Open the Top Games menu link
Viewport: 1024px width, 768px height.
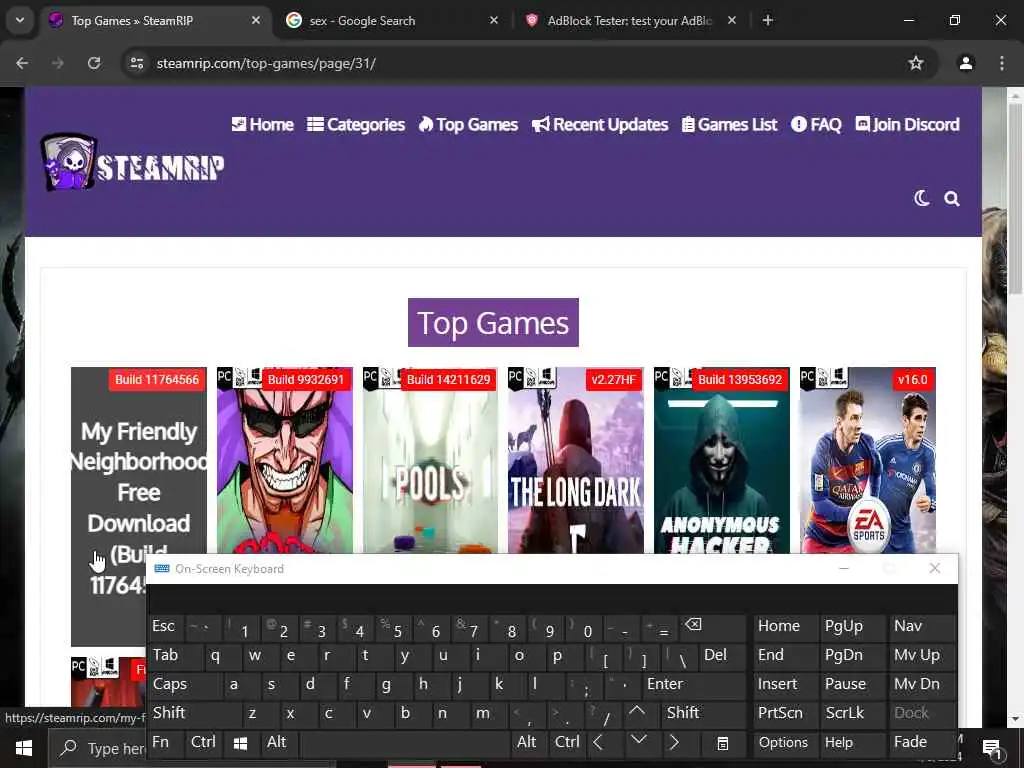(x=468, y=125)
